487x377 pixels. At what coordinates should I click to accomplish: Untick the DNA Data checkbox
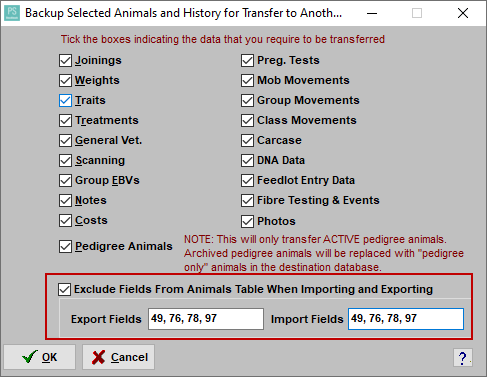click(247, 161)
